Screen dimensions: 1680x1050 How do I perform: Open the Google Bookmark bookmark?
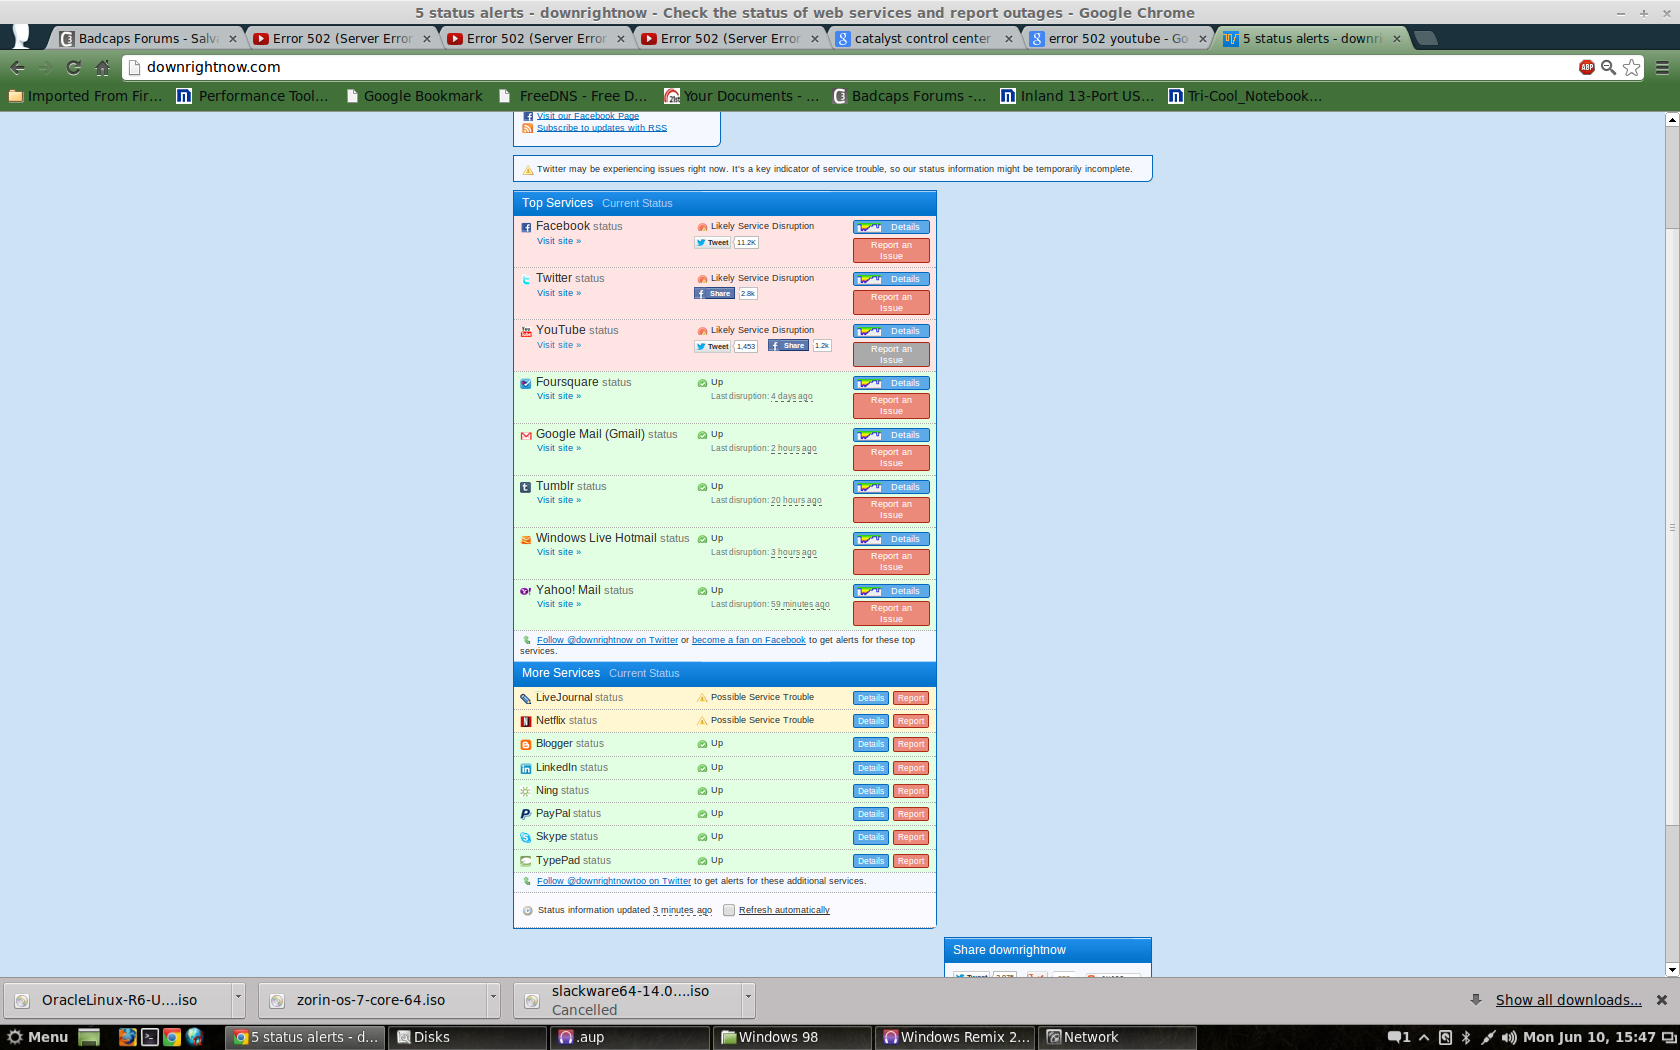[x=414, y=96]
